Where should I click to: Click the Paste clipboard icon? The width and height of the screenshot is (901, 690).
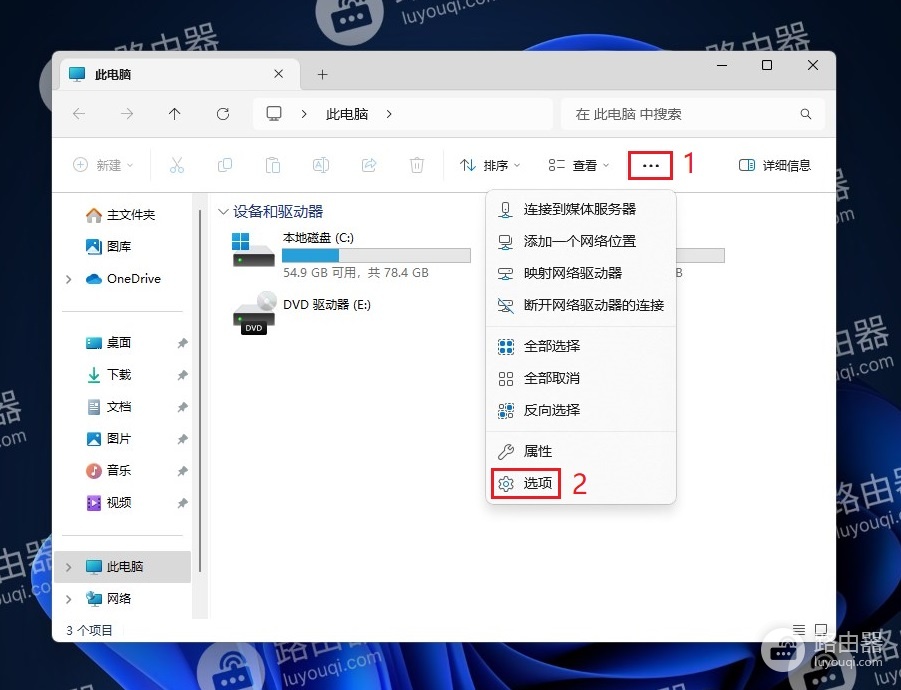pyautogui.click(x=273, y=165)
